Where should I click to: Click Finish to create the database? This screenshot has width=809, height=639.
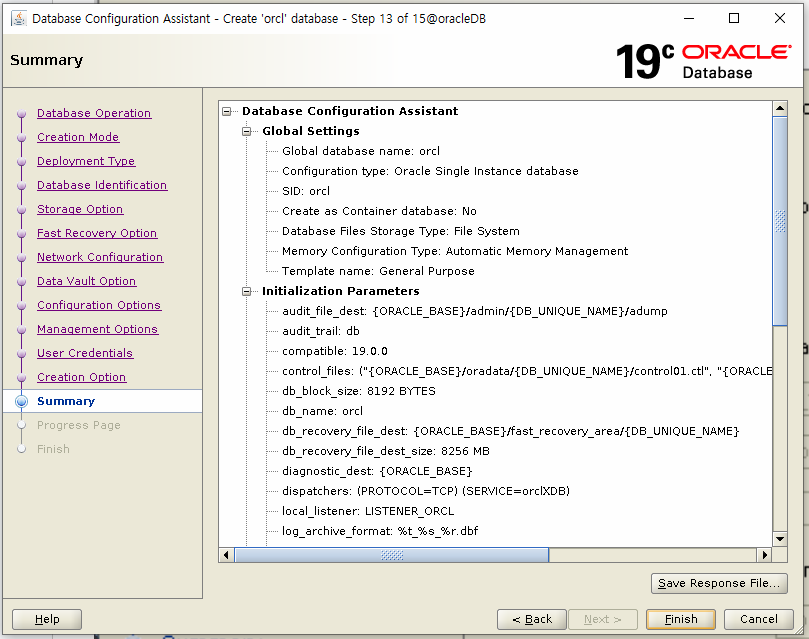(x=681, y=619)
